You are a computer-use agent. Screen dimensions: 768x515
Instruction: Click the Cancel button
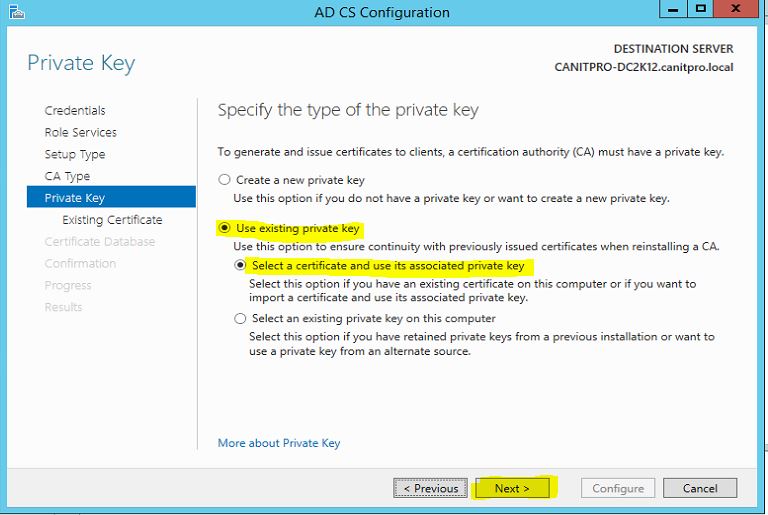pyautogui.click(x=700, y=488)
